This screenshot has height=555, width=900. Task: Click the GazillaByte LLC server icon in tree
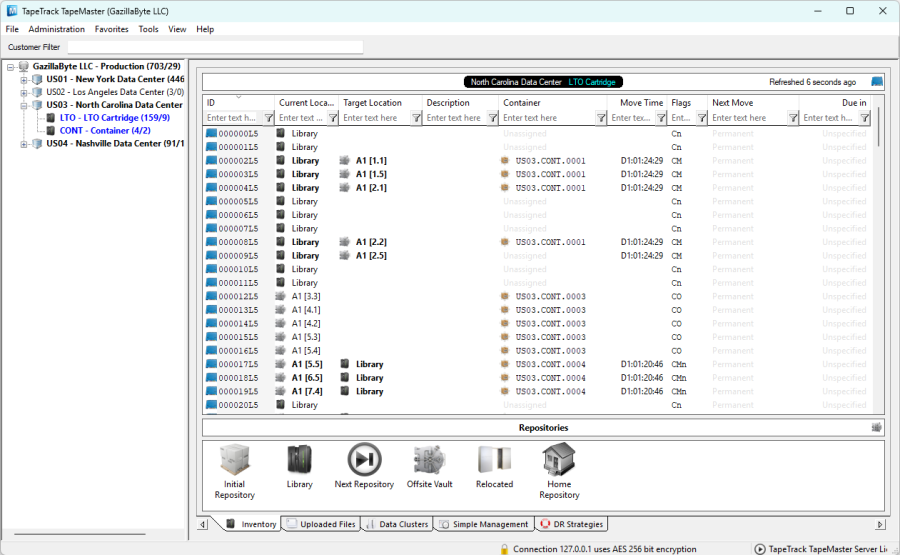click(x=24, y=66)
